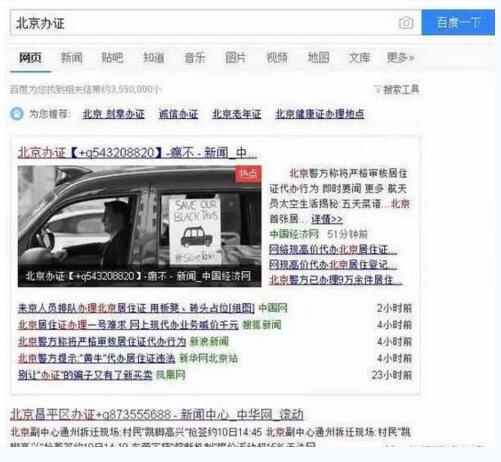Open the 贴吧 tab

[112, 58]
